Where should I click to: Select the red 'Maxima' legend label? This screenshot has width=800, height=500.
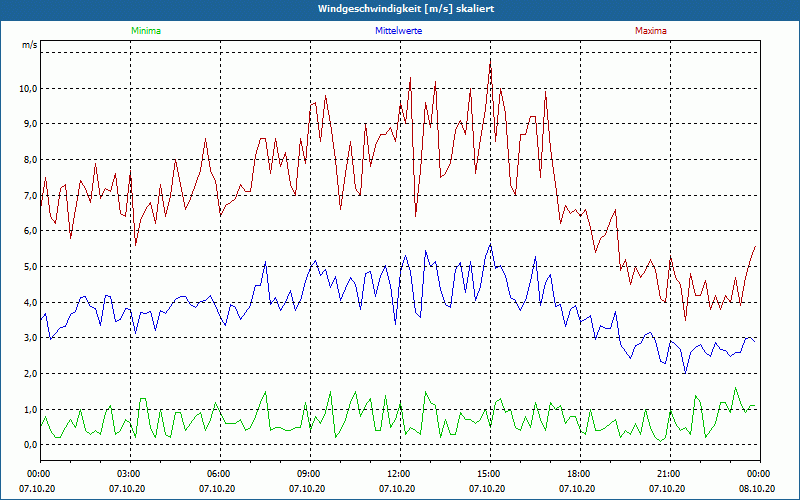[651, 31]
